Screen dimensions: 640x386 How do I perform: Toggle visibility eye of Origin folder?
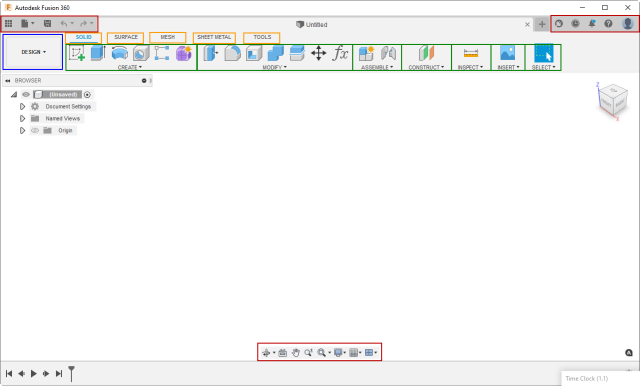[35, 131]
